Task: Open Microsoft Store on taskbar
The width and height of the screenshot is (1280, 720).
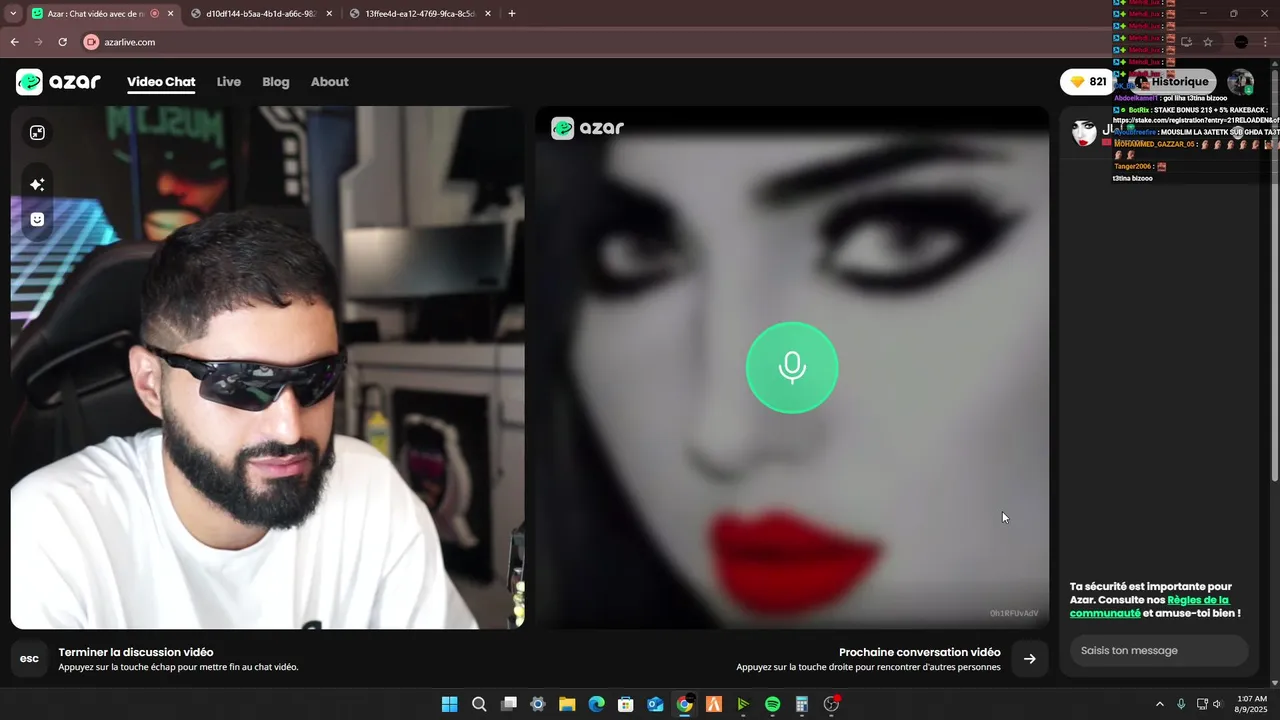Action: tap(626, 704)
